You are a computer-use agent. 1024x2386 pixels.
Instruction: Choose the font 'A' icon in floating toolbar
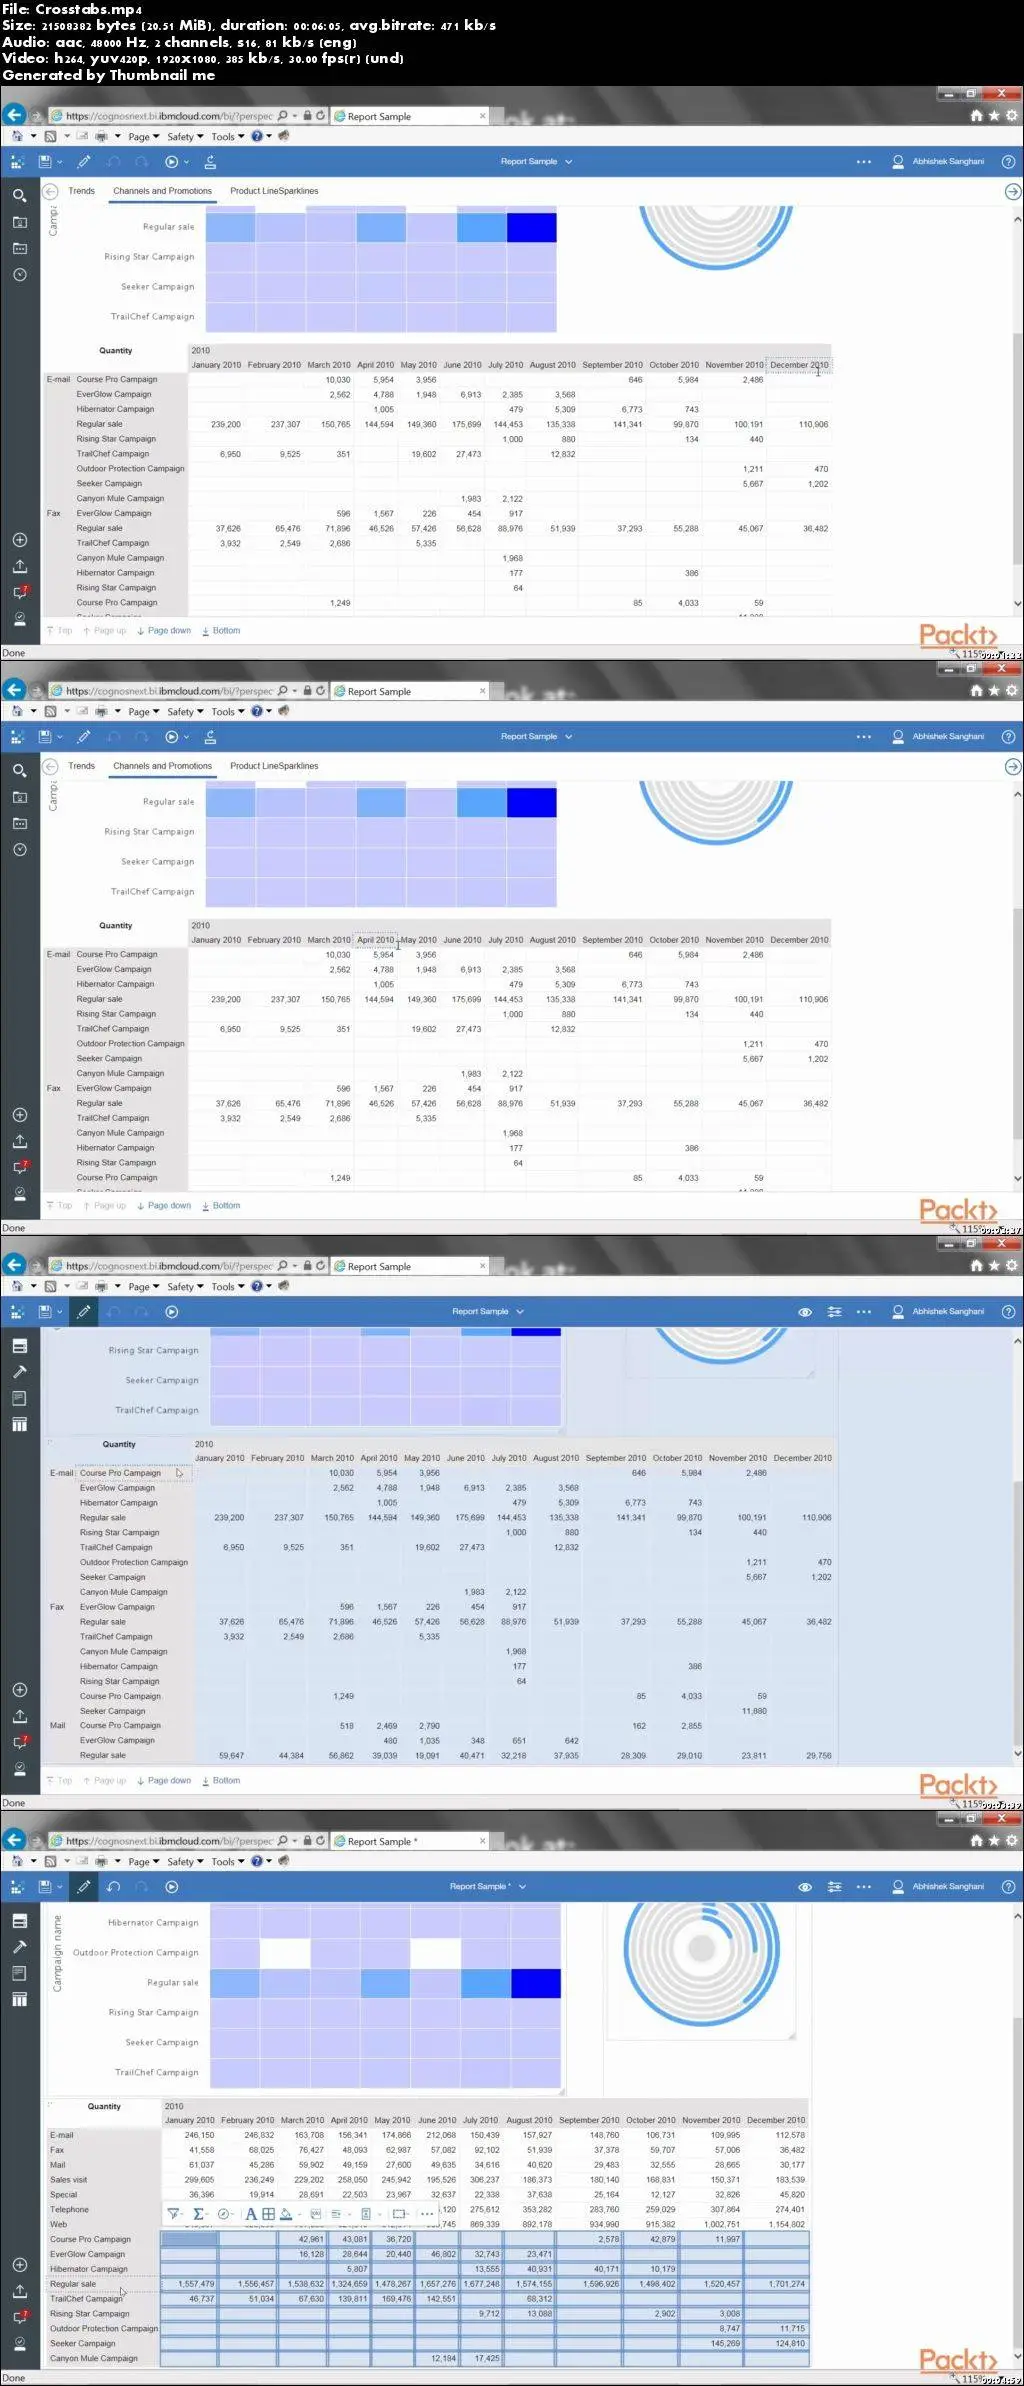click(x=250, y=2213)
